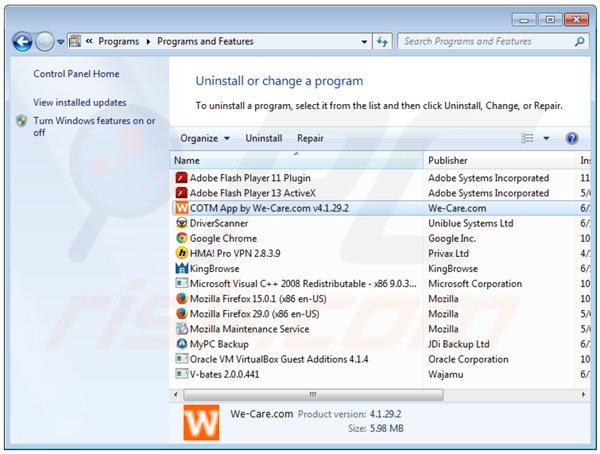Select the KingBrowse program name
This screenshot has width=600, height=454.
tap(215, 269)
